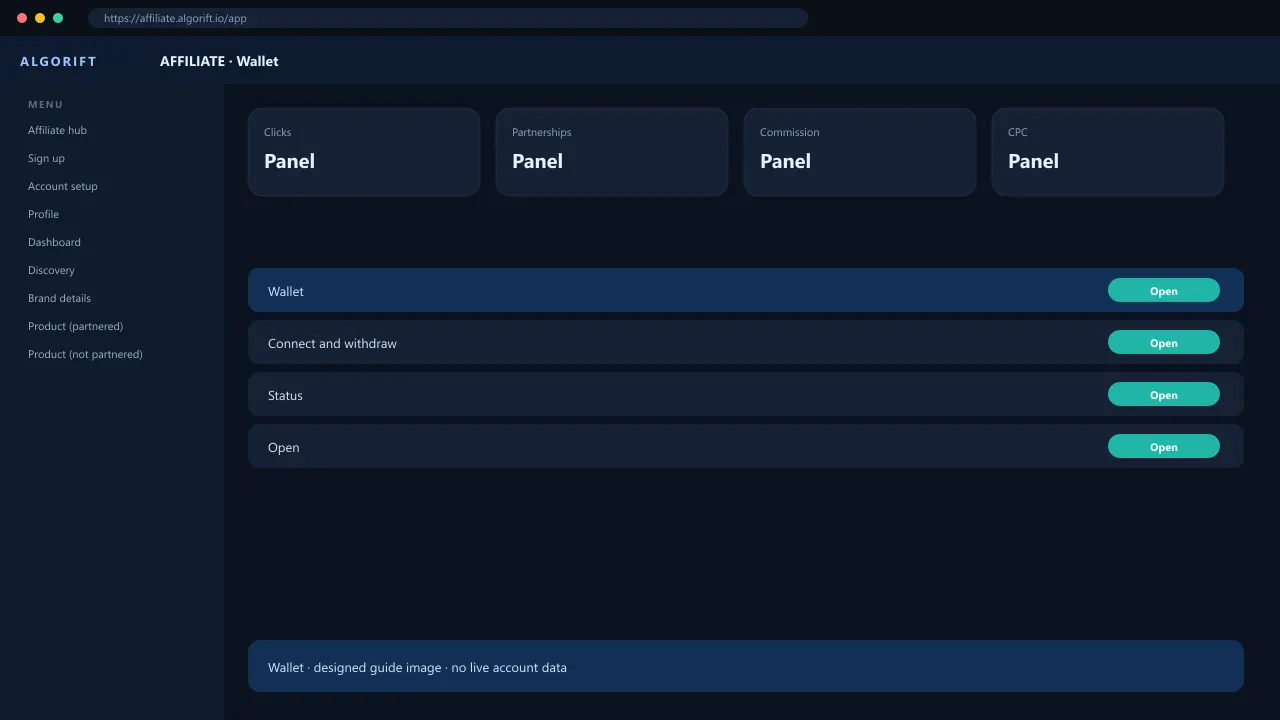Navigate to Dashboard in sidebar
This screenshot has height=720, width=1280.
[x=54, y=242]
